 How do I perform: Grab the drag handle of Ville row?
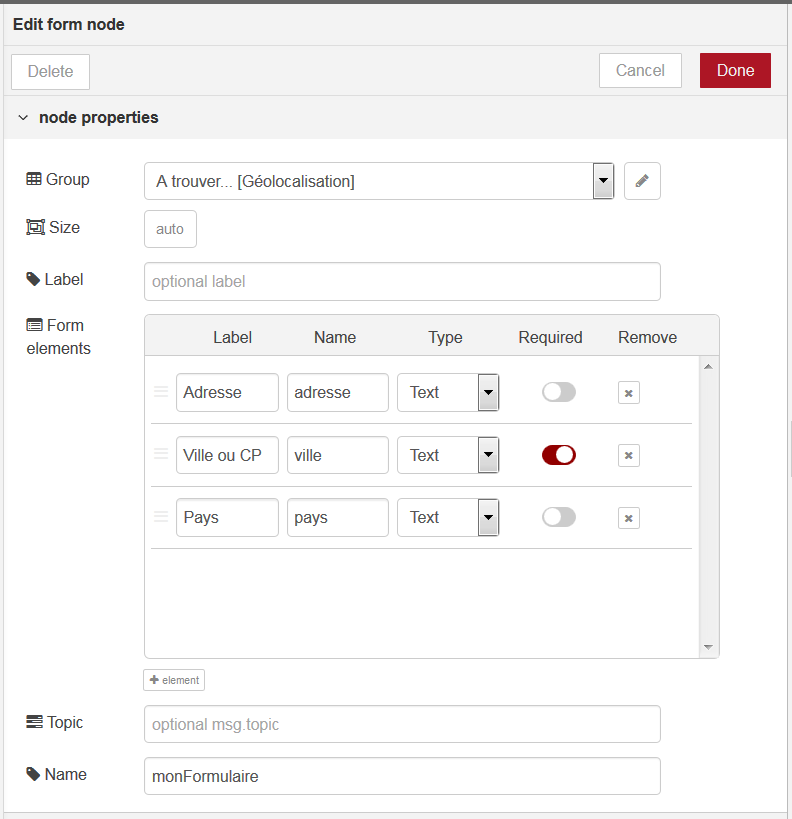point(161,454)
